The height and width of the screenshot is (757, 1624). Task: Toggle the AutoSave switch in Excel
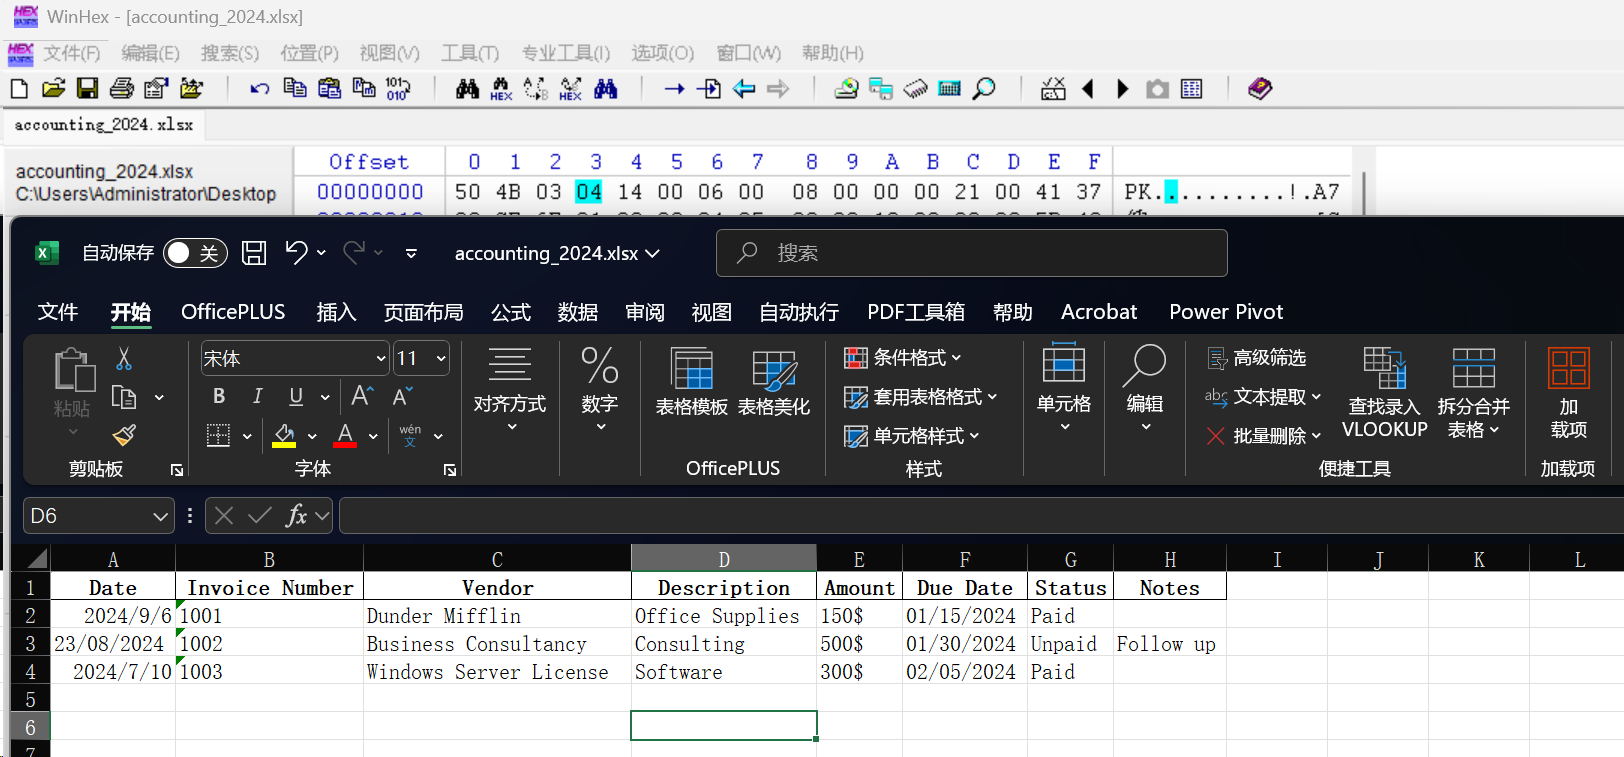tap(195, 253)
